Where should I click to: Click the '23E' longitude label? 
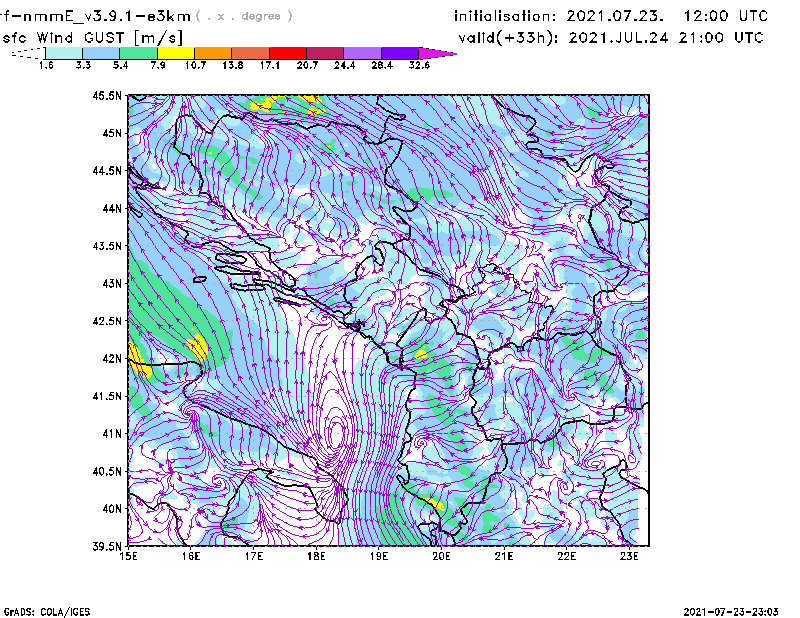tap(629, 556)
